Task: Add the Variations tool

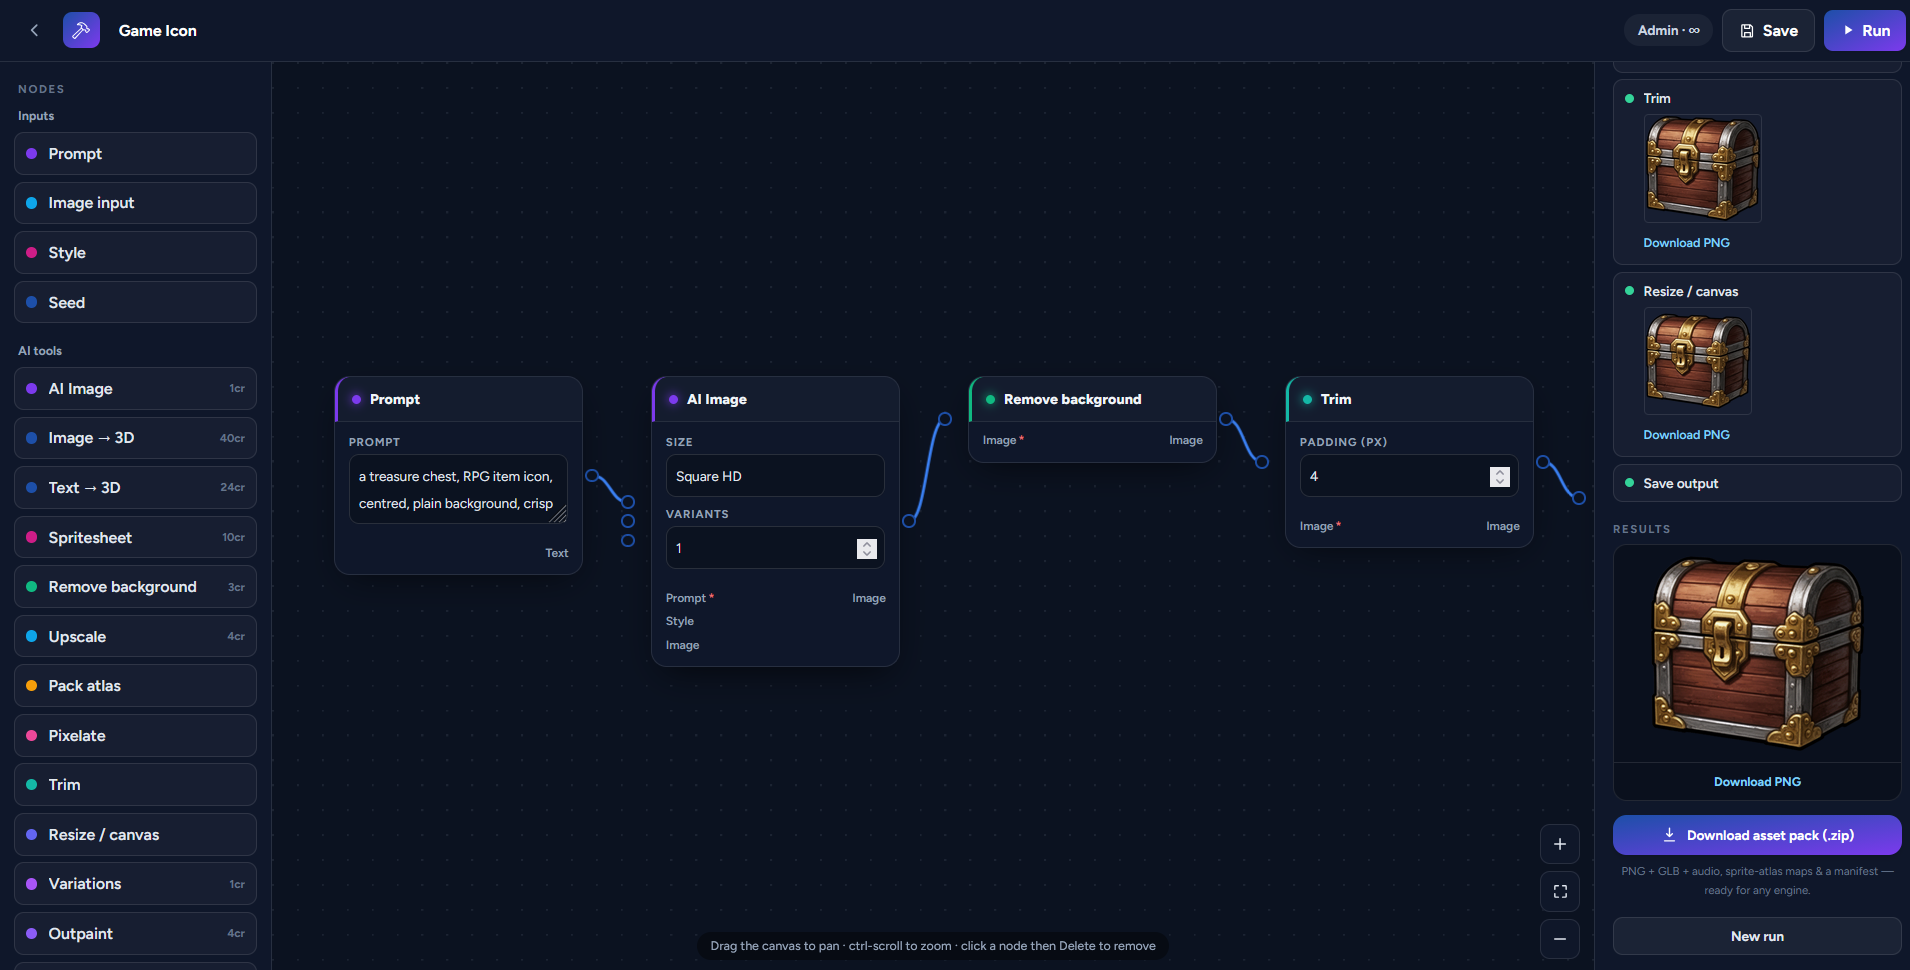Action: (x=135, y=884)
